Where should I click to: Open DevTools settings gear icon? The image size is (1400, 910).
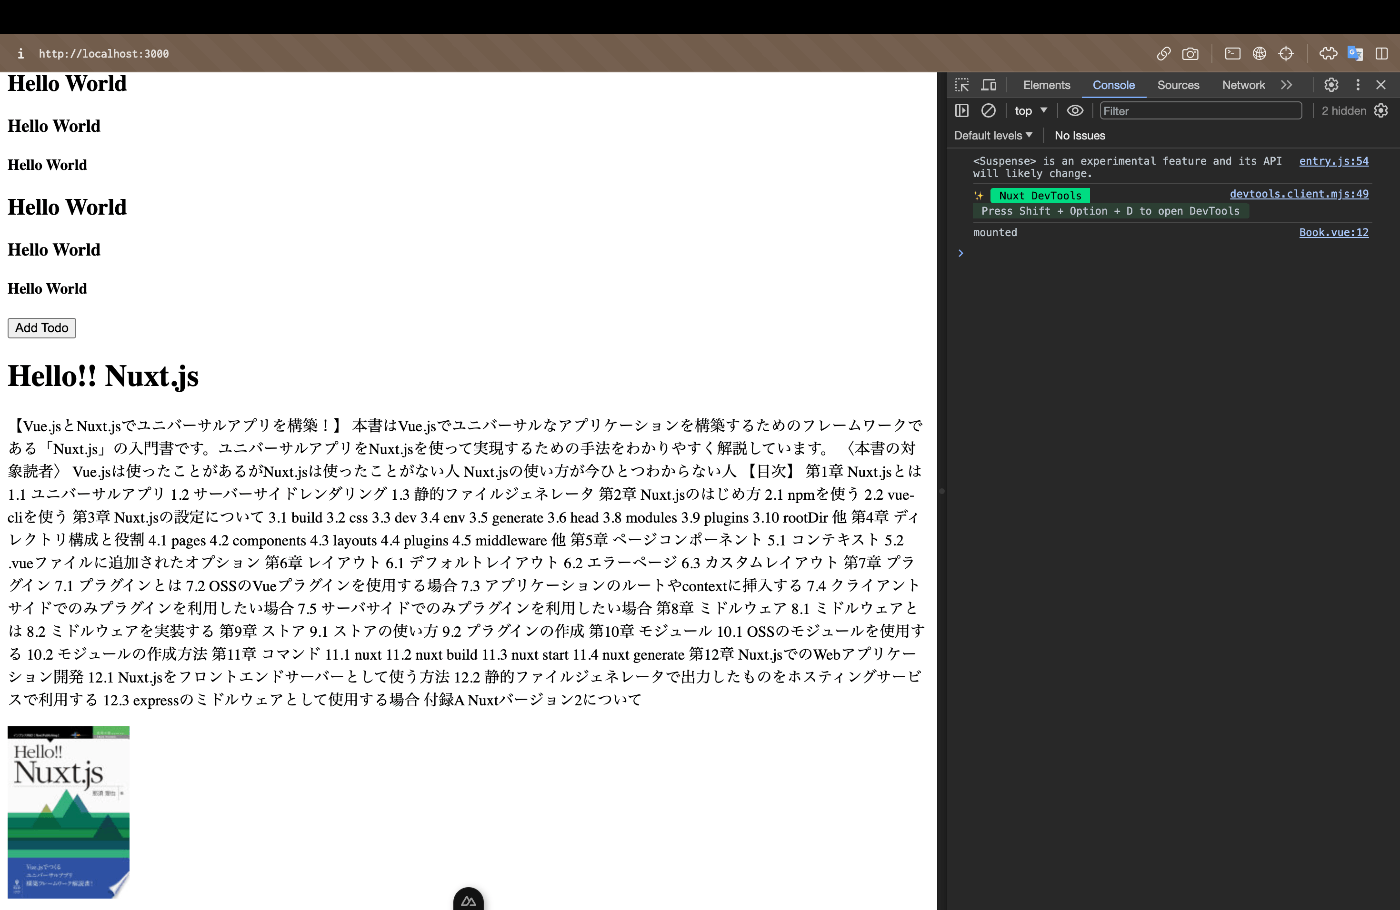pos(1331,85)
